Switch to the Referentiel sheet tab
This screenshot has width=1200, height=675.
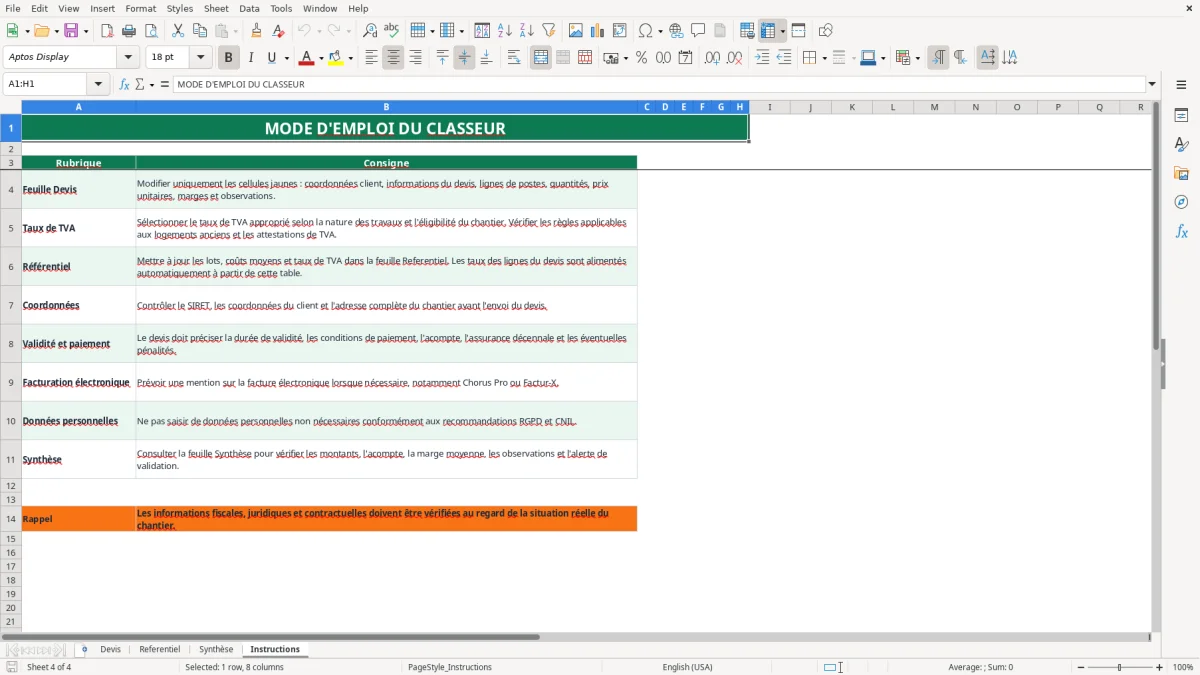(160, 649)
